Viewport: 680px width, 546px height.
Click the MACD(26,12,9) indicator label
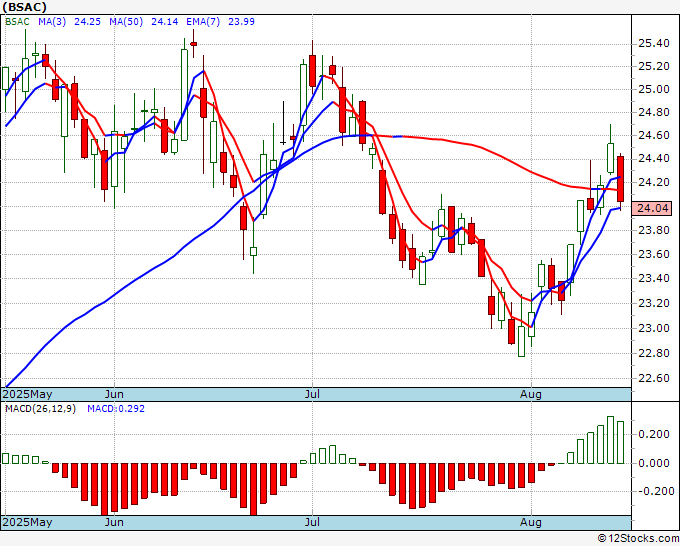tap(40, 409)
